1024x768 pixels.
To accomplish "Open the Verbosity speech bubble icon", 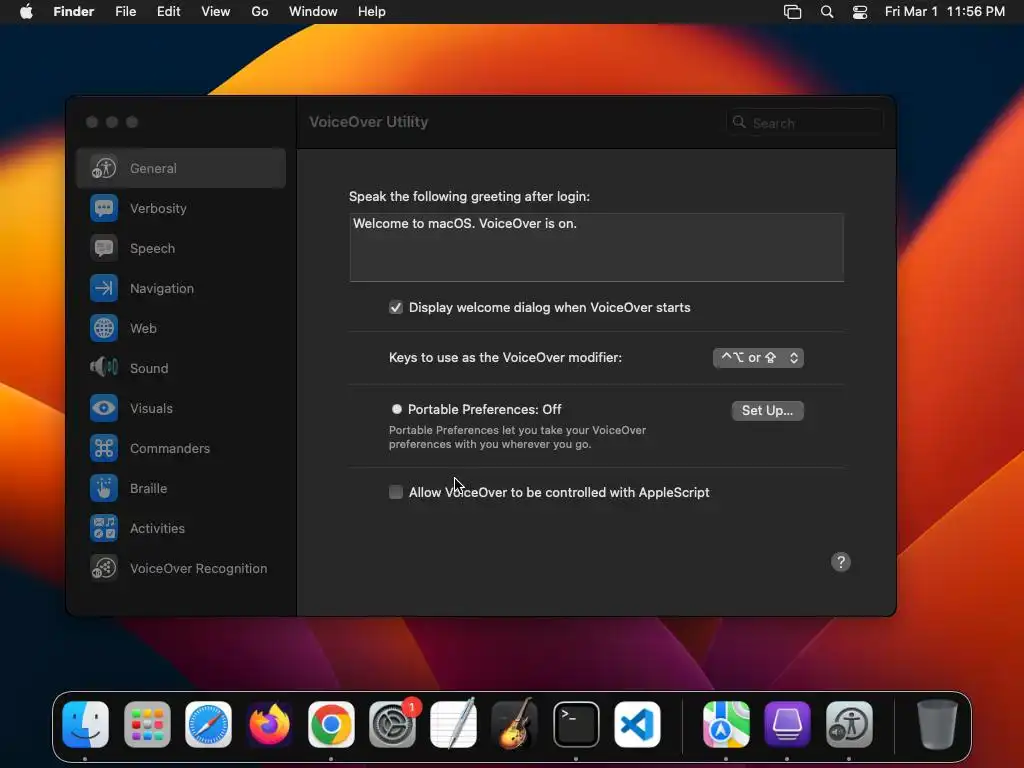I will click(104, 208).
